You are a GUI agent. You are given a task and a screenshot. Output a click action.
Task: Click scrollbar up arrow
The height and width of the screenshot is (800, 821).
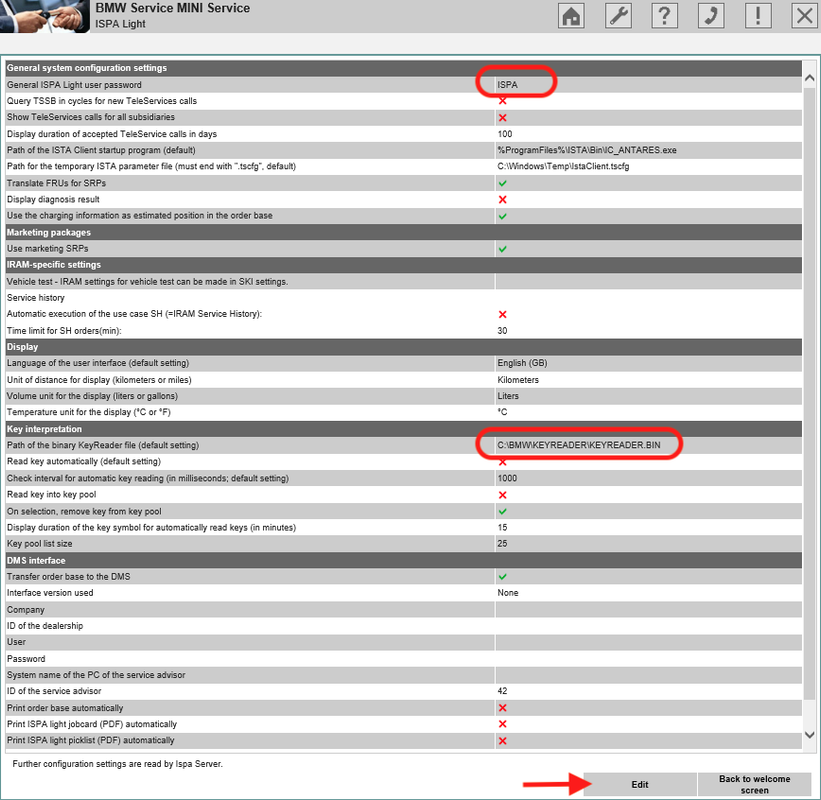(809, 78)
